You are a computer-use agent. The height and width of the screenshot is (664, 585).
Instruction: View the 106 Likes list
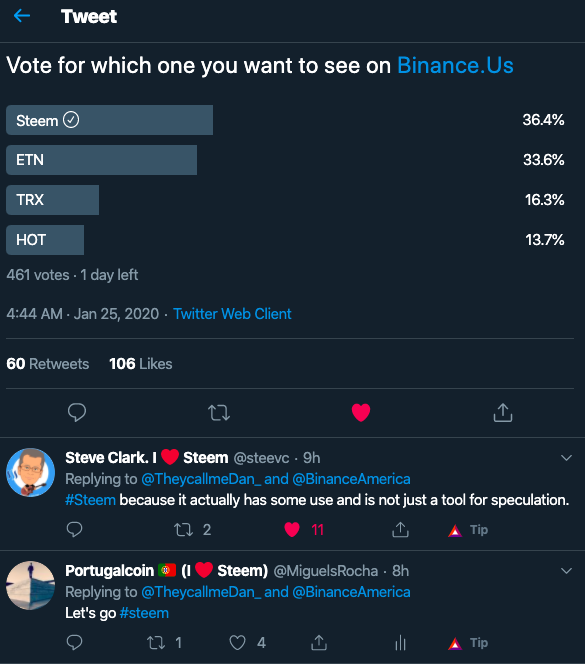[x=141, y=364]
